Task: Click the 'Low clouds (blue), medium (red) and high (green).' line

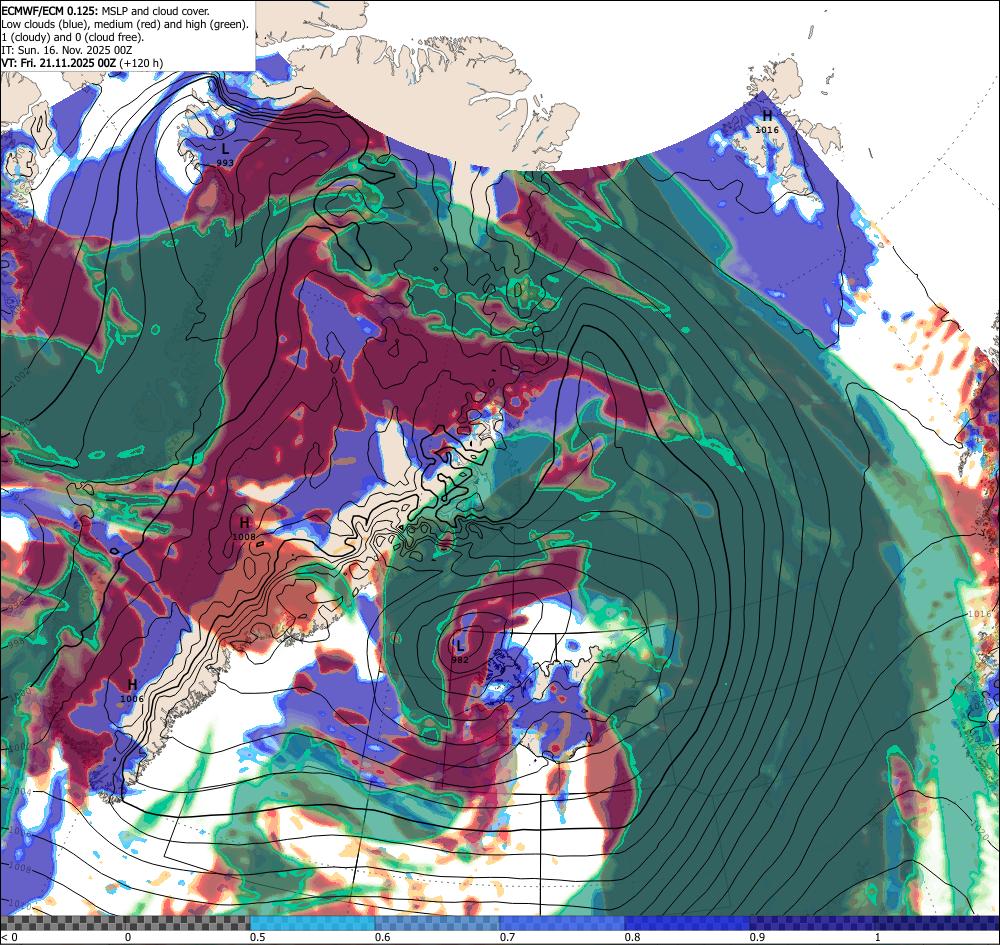Action: [x=125, y=24]
